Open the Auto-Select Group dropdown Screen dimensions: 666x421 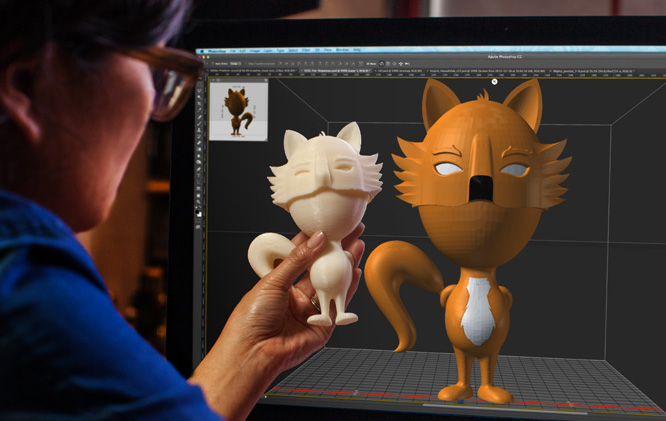tap(237, 63)
